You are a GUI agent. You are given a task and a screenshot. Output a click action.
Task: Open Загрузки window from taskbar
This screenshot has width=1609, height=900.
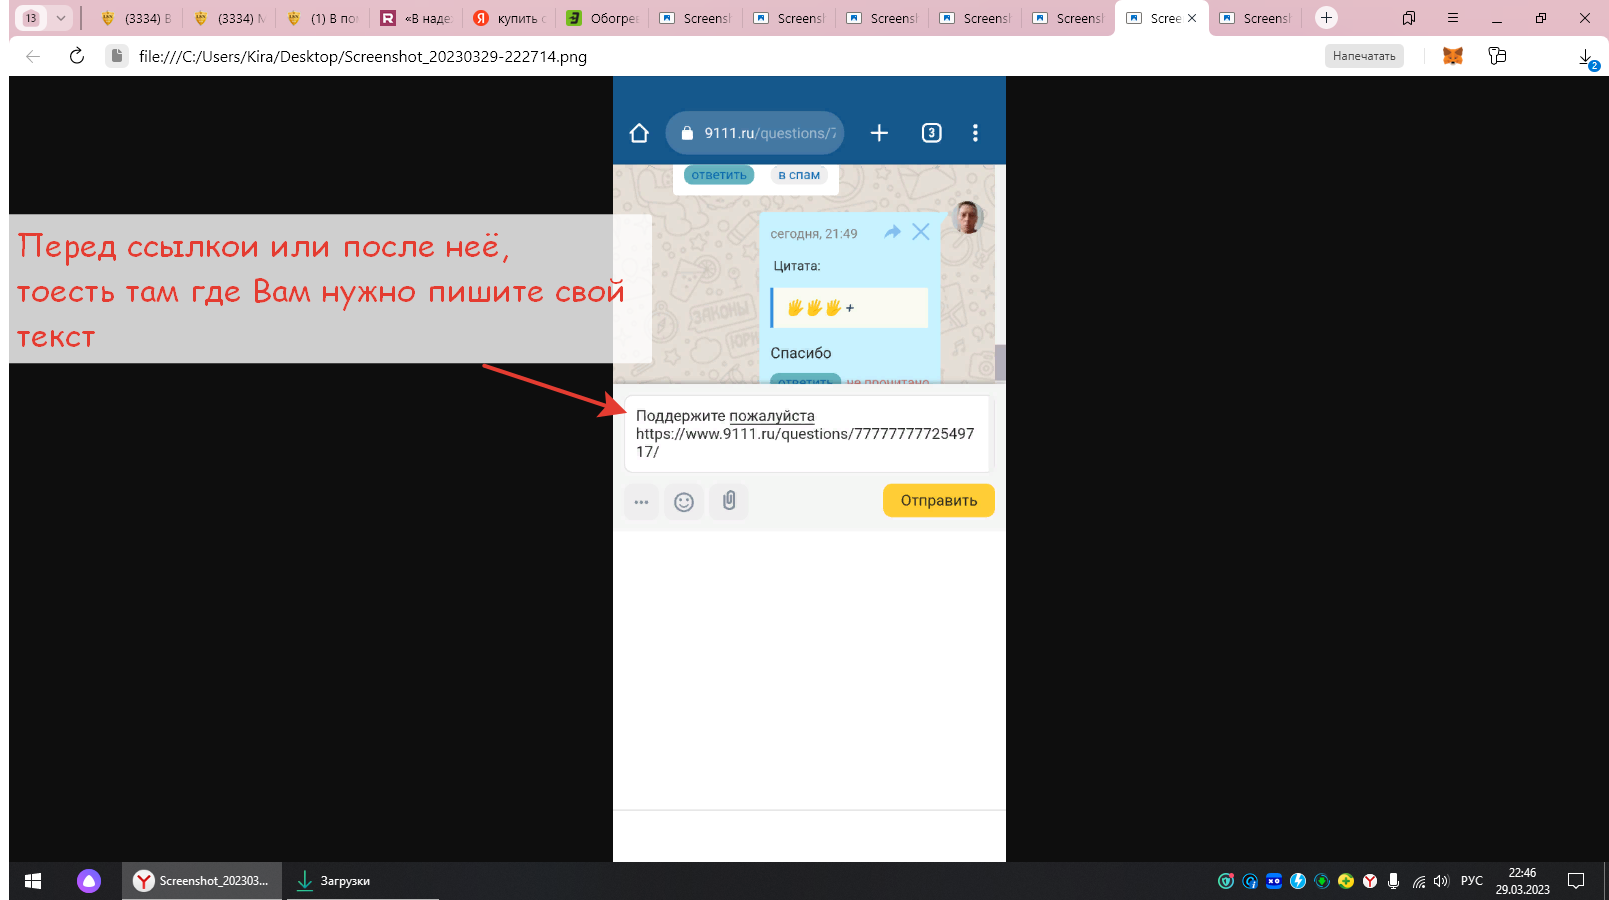334,881
